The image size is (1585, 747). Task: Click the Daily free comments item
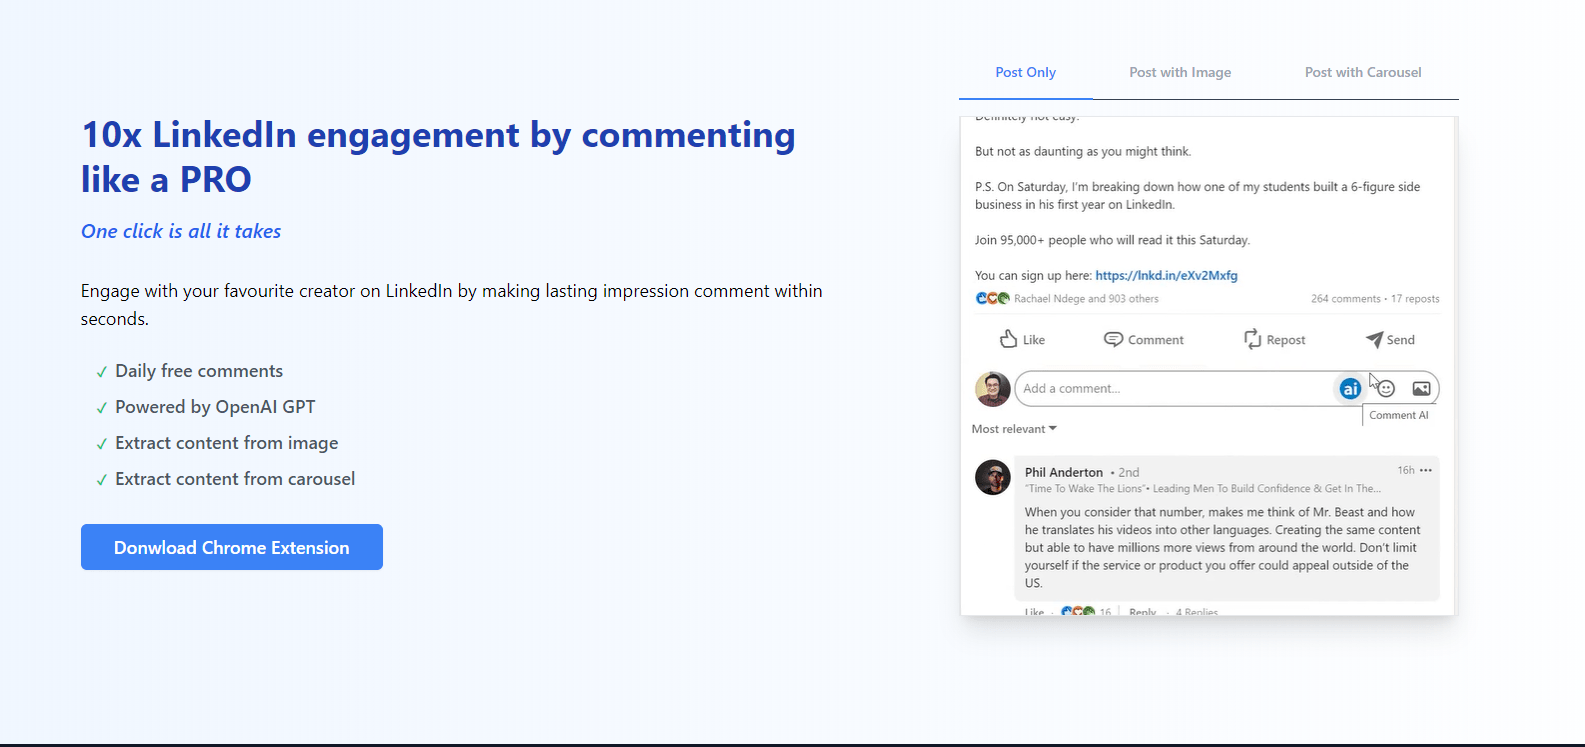coord(199,371)
